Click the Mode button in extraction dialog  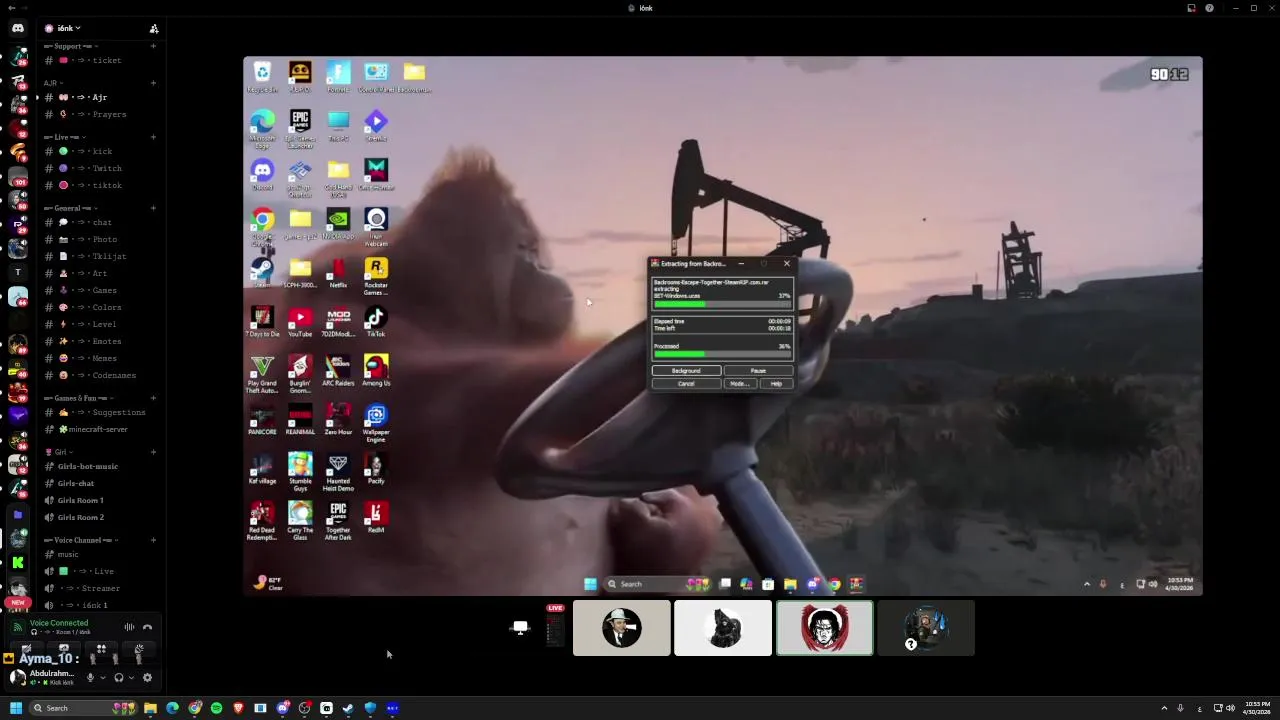(x=740, y=383)
